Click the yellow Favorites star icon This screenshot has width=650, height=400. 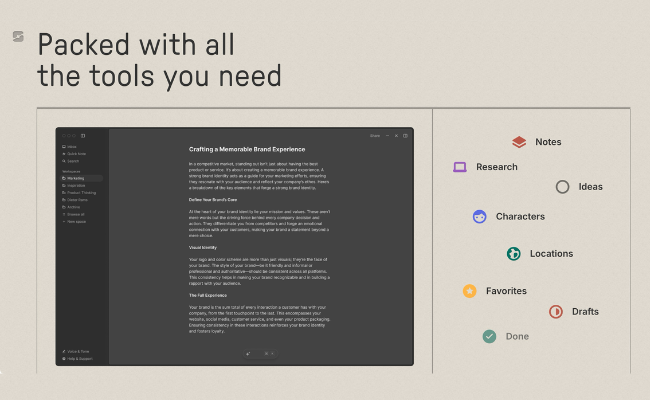pyautogui.click(x=469, y=291)
